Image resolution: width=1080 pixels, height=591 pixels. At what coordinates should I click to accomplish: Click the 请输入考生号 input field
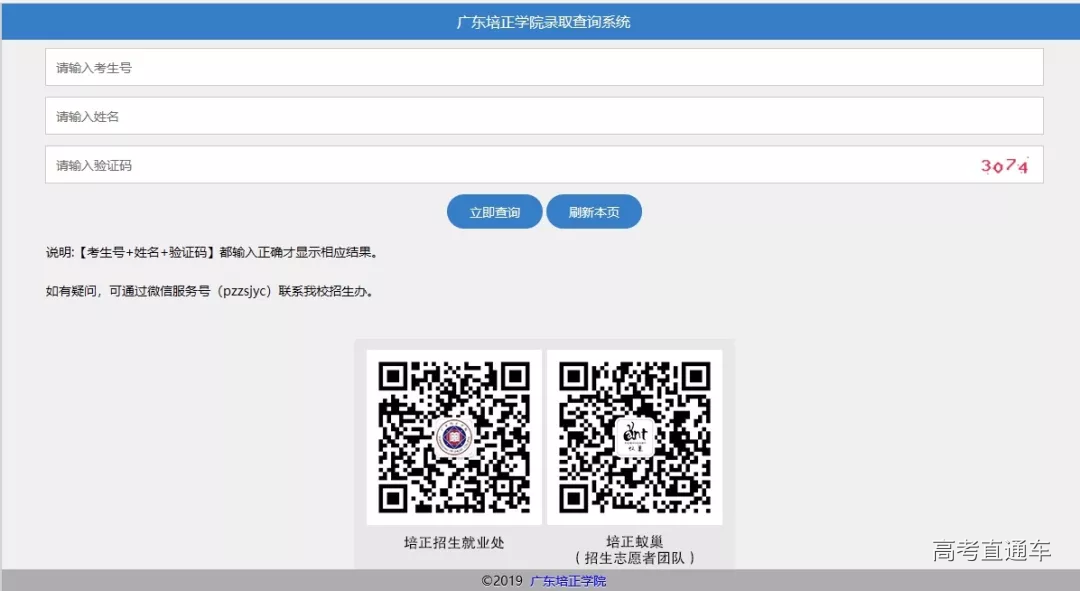pyautogui.click(x=544, y=68)
